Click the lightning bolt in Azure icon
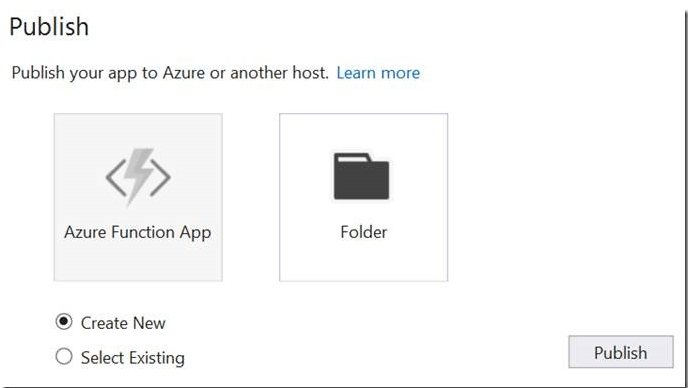This screenshot has width=688, height=388. click(139, 176)
